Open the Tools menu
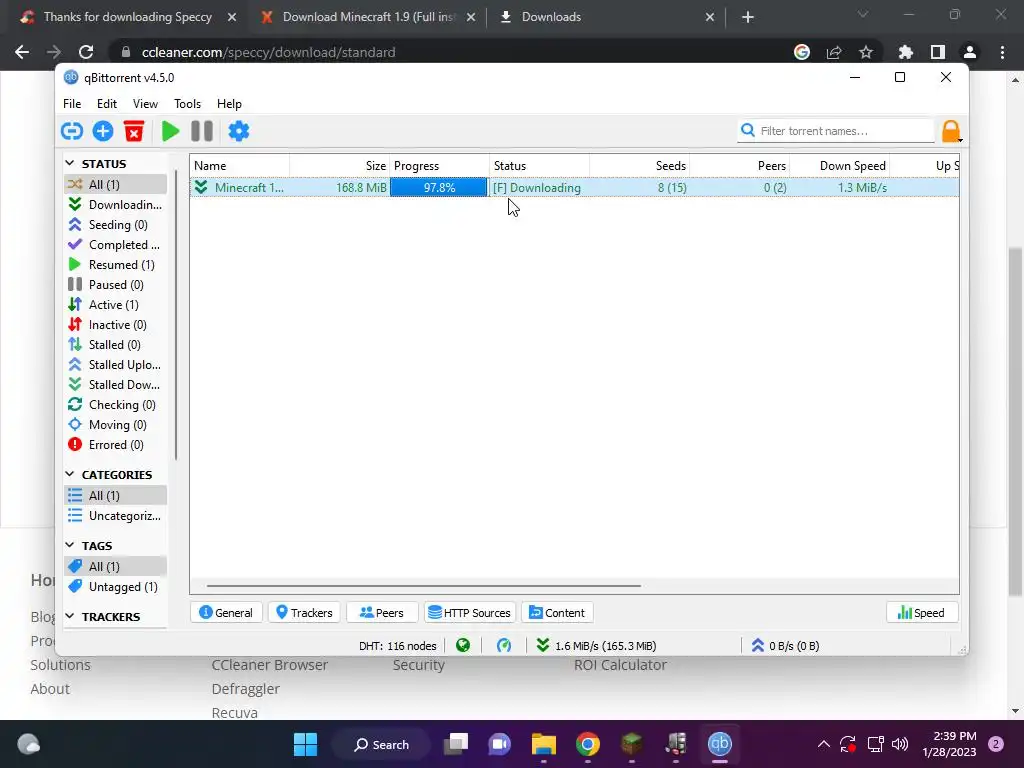Viewport: 1024px width, 768px height. (x=187, y=104)
